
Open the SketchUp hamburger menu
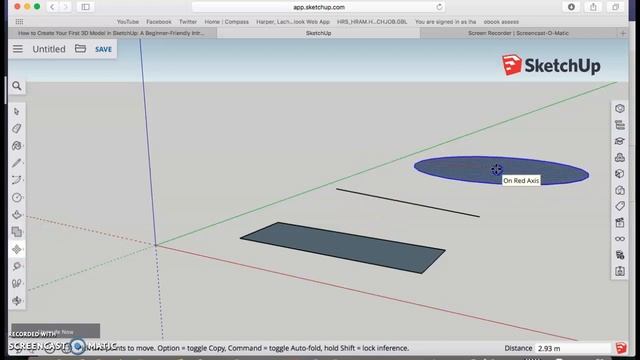tap(18, 49)
